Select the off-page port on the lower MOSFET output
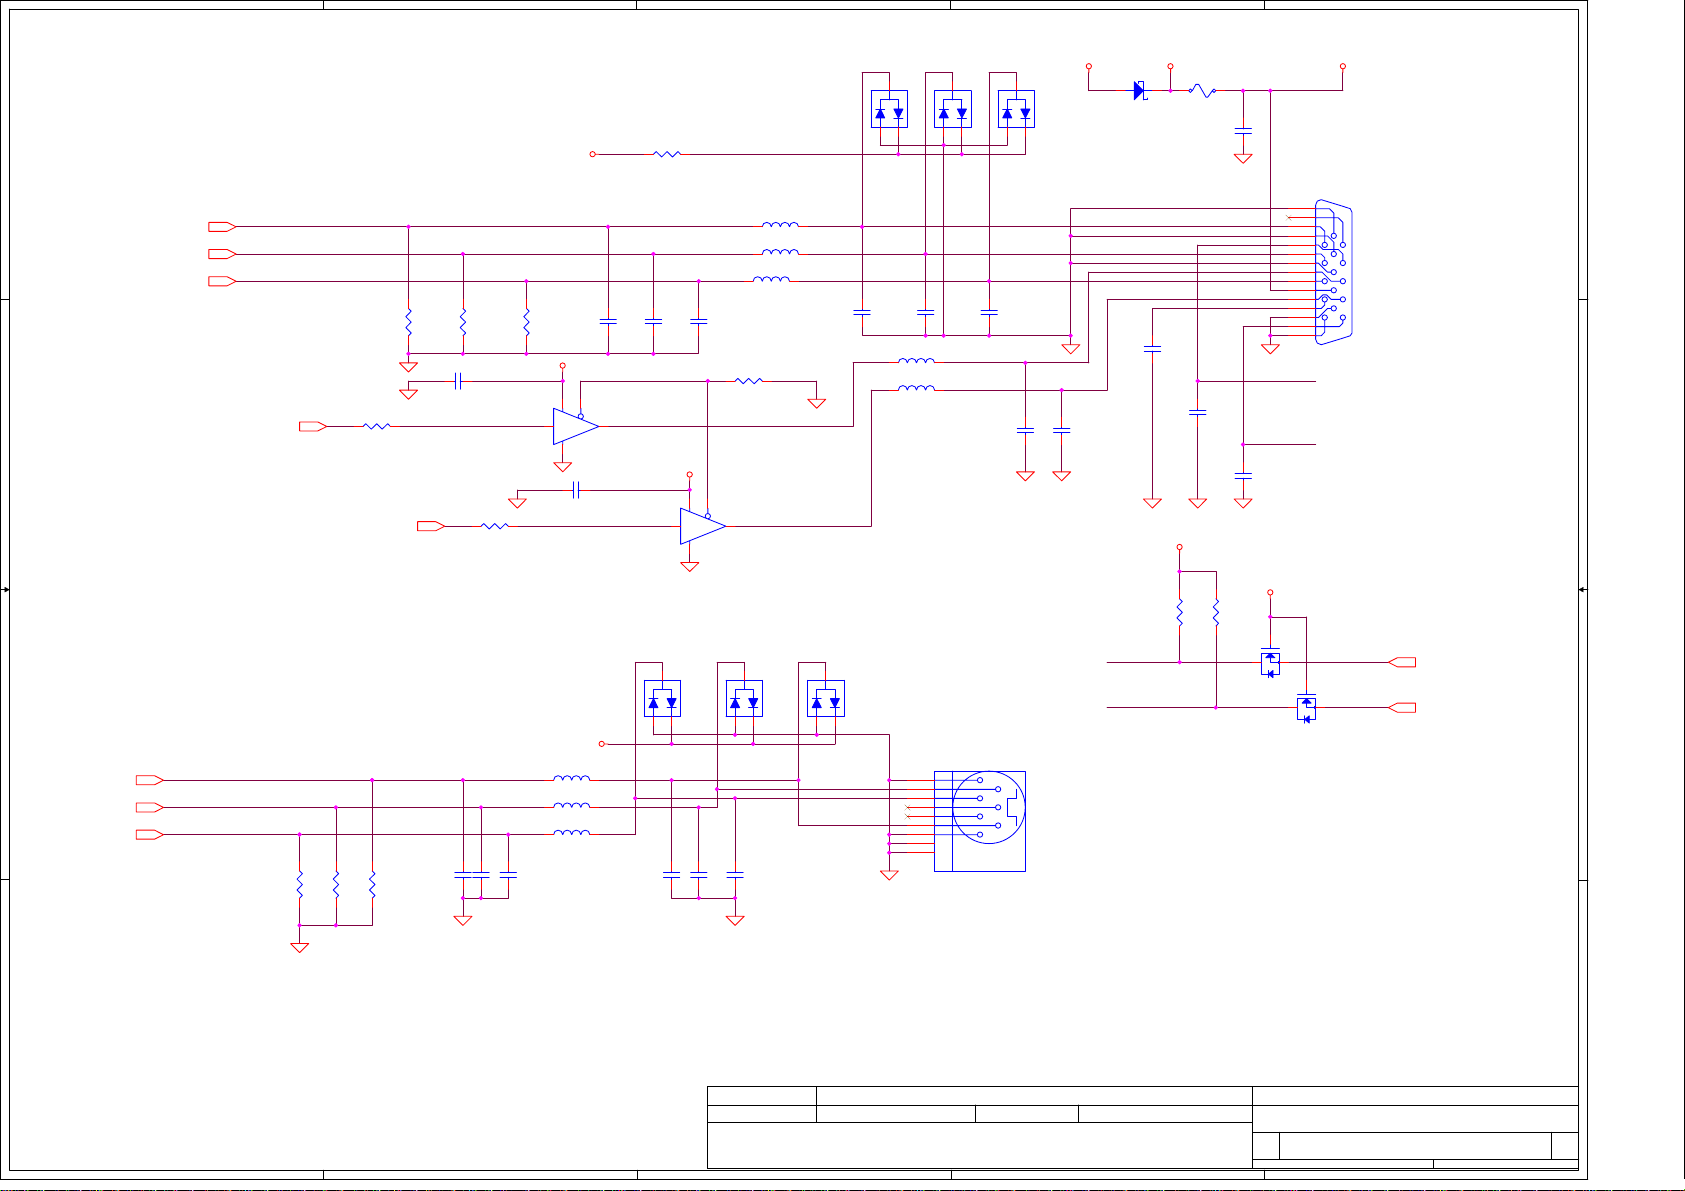 1402,707
